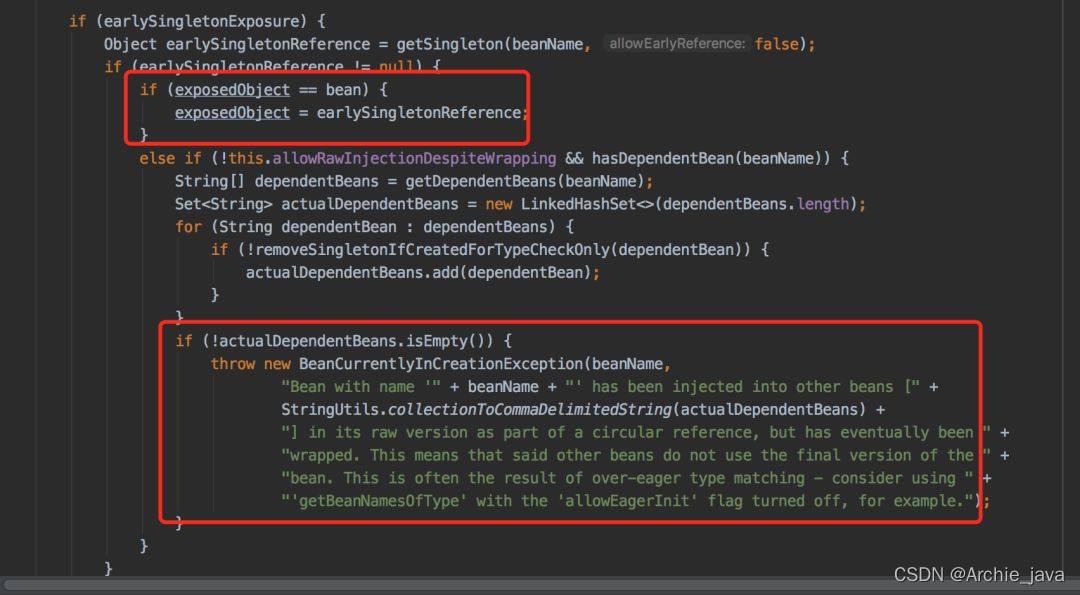Click 'dependentBeans.length' argument
Screen dimensions: 1080x595
[x=756, y=204]
